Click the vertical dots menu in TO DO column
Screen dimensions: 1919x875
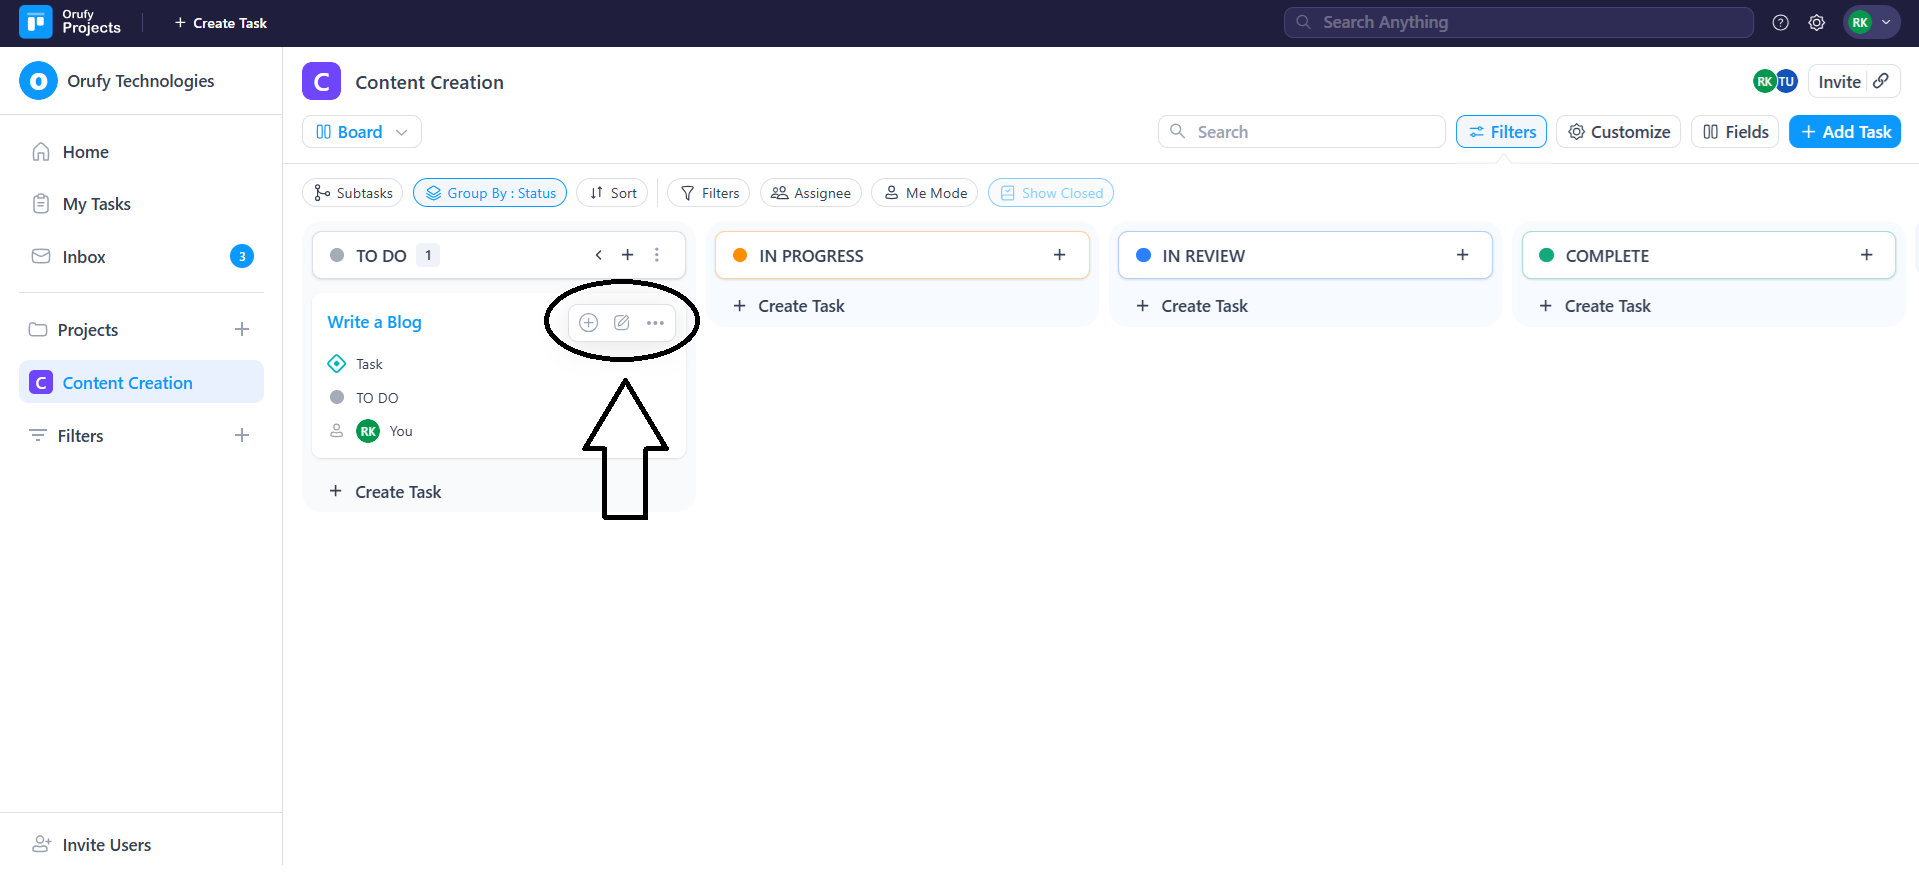(657, 255)
